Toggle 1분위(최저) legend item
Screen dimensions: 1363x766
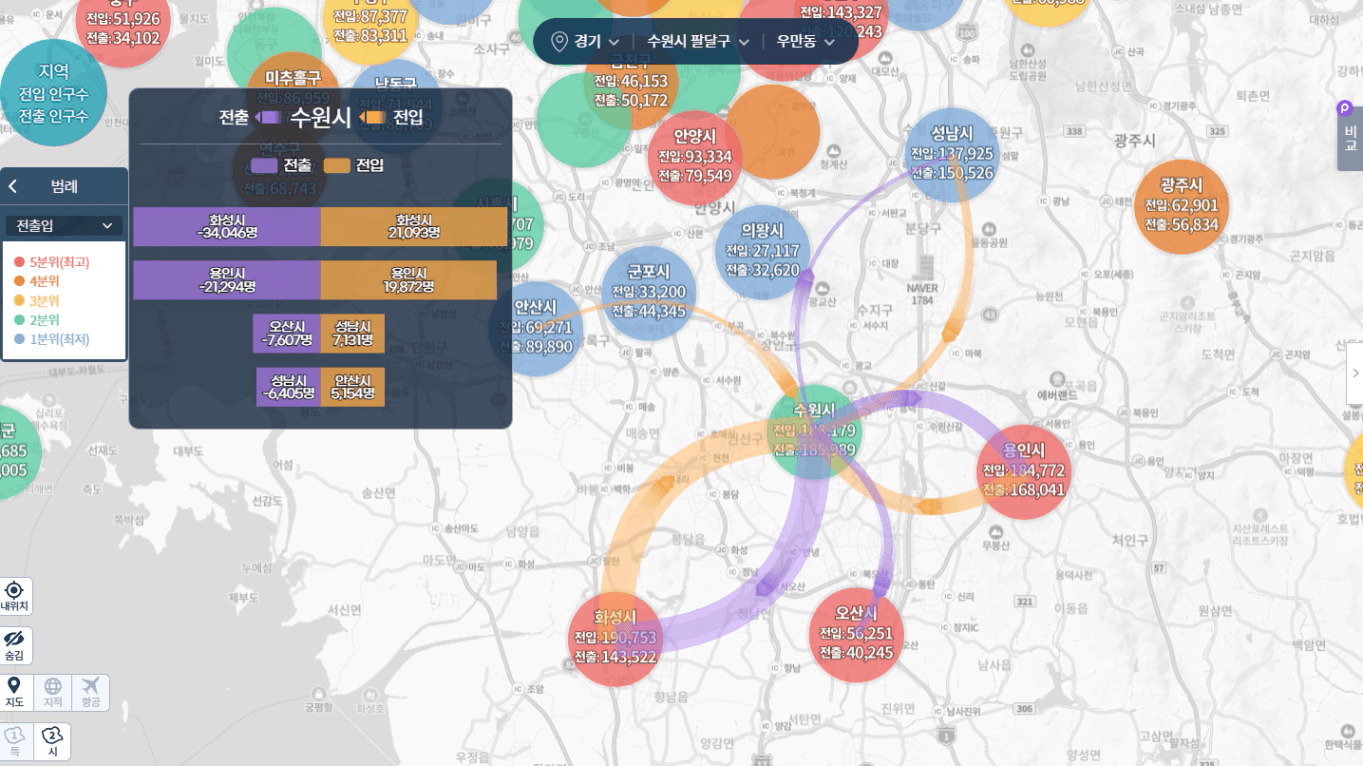(52, 339)
